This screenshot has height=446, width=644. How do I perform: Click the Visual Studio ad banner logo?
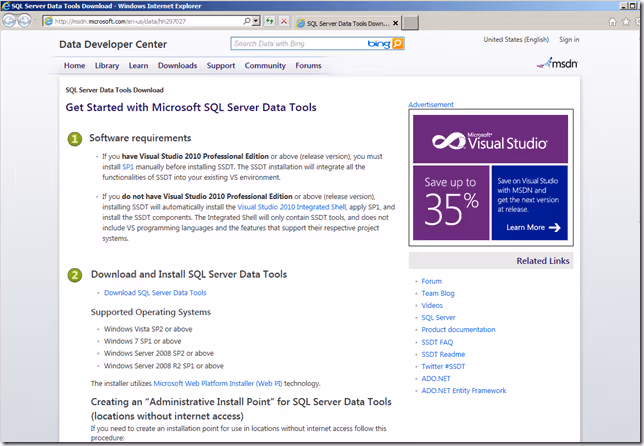click(x=490, y=139)
